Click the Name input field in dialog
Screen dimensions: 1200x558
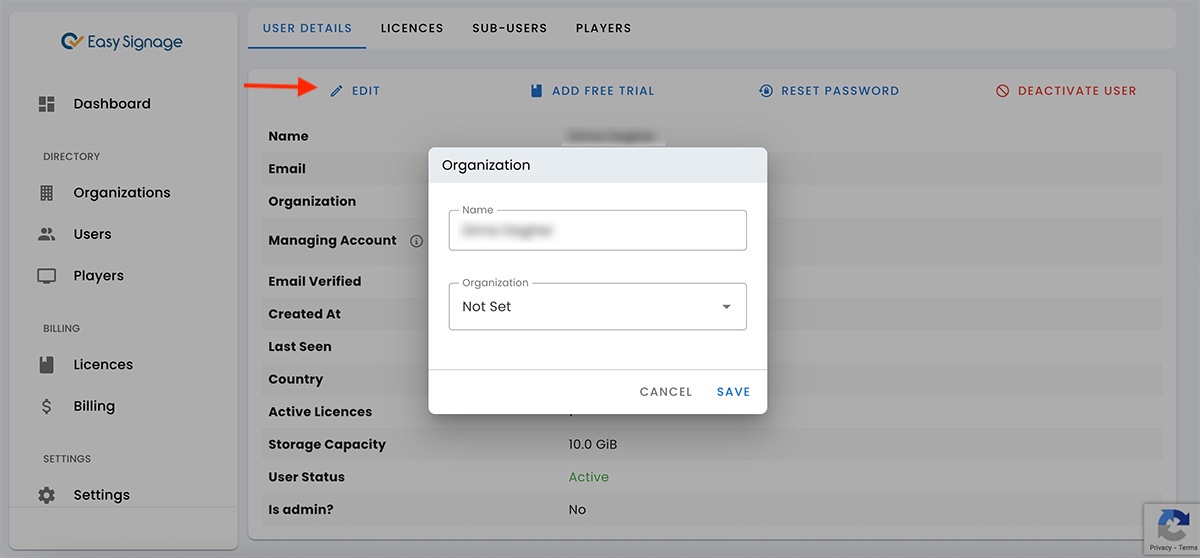(x=597, y=231)
